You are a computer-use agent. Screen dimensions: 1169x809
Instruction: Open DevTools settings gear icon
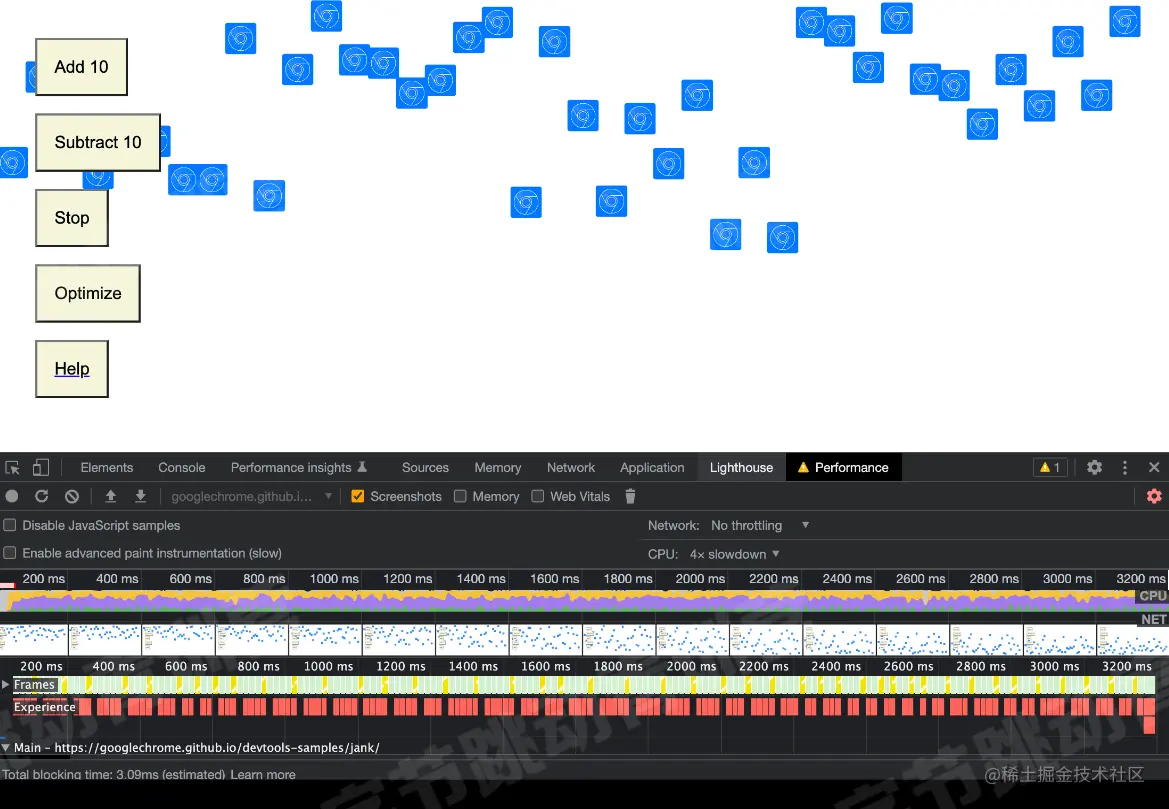click(1094, 468)
